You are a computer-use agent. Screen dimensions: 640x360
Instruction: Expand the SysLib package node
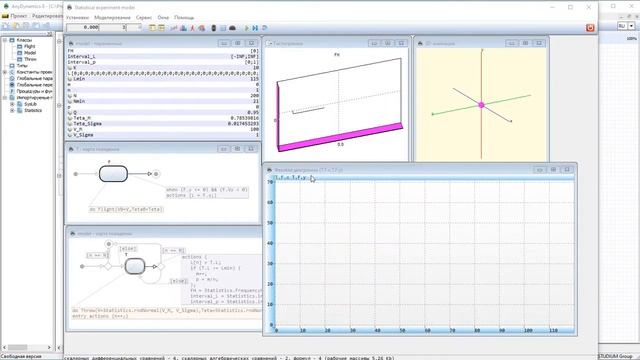pos(12,104)
